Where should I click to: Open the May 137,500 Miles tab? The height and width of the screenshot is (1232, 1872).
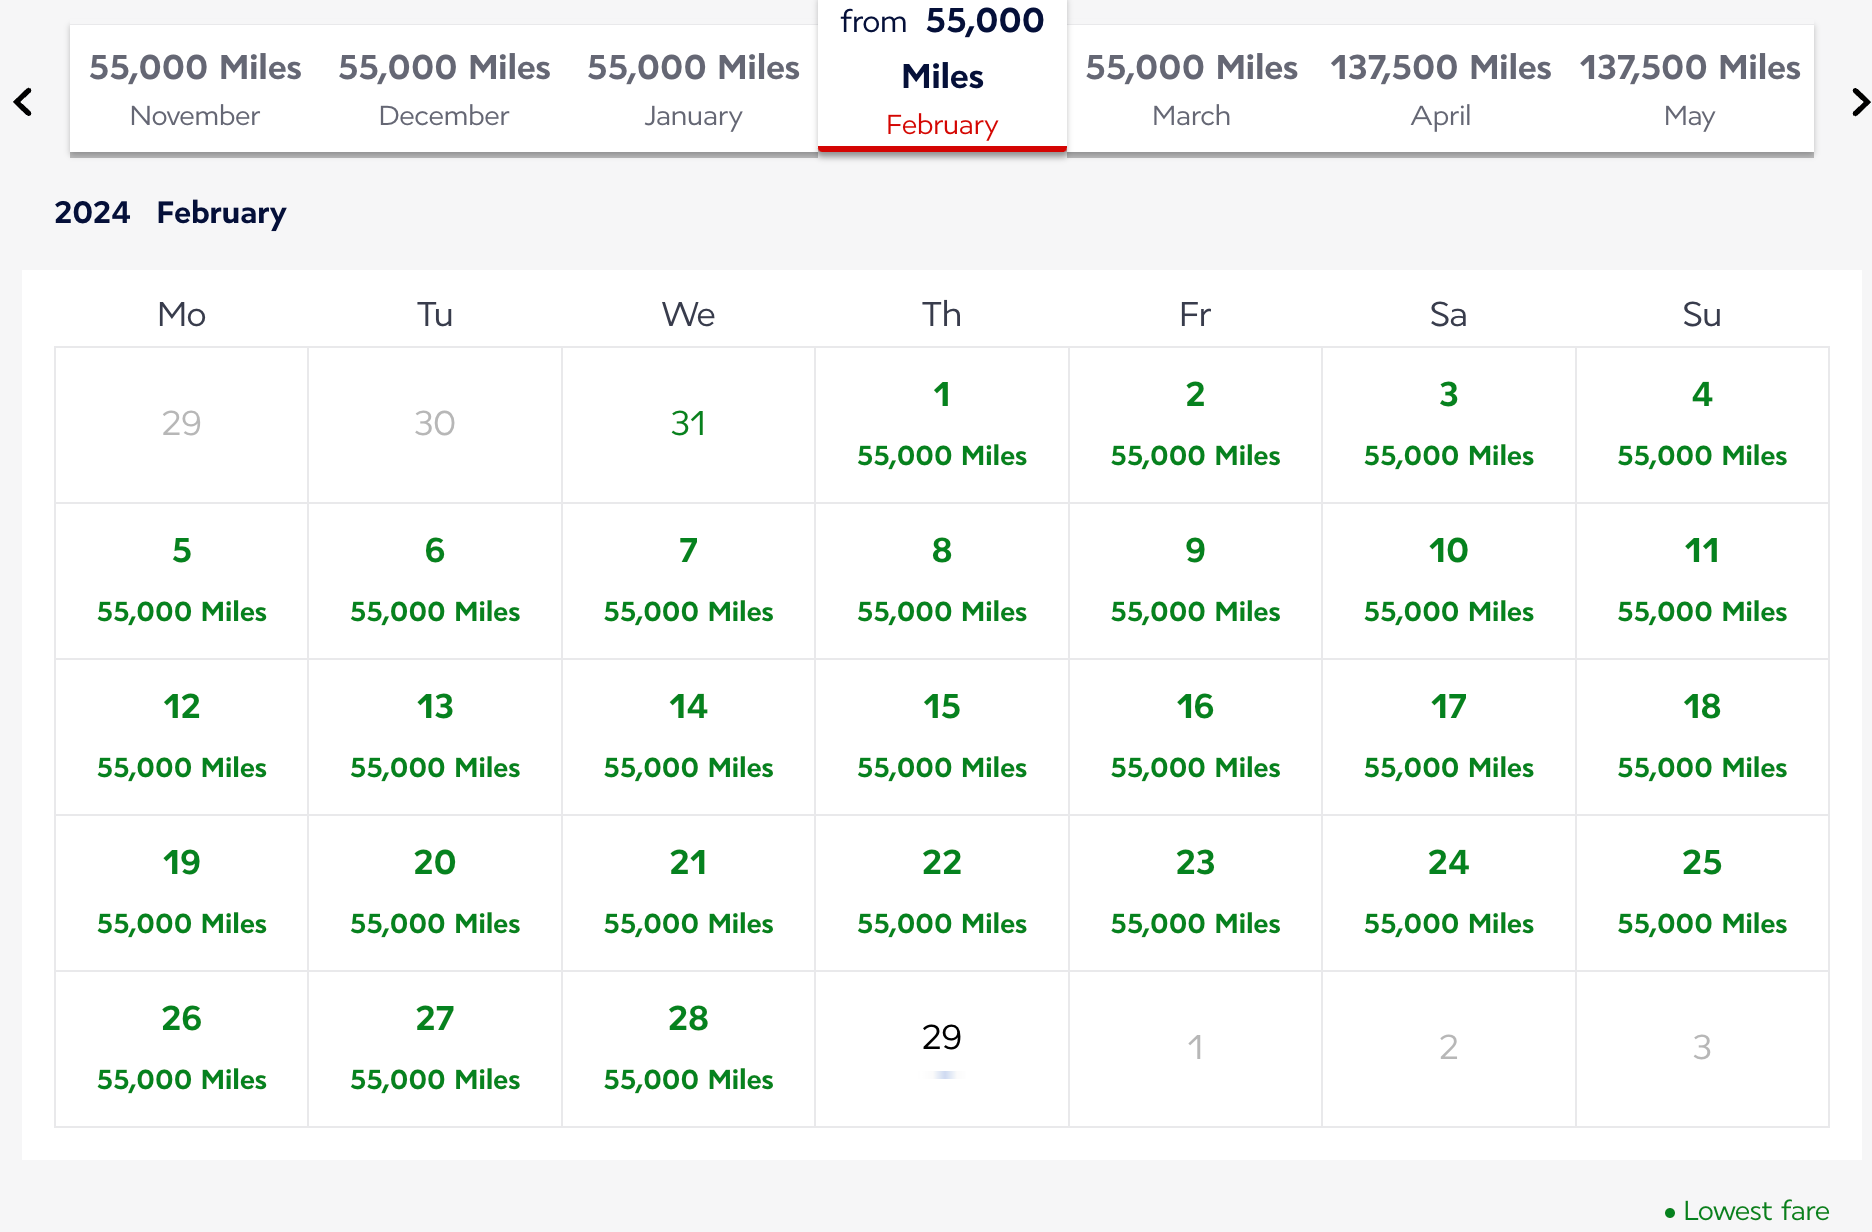click(x=1689, y=90)
